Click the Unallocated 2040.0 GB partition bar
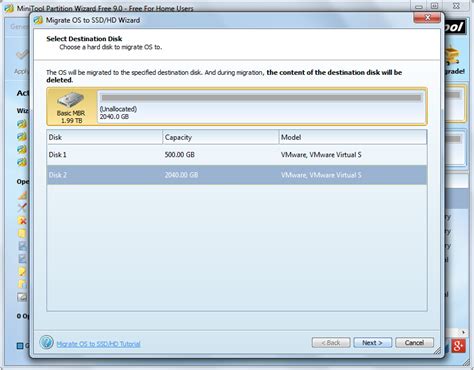This screenshot has width=474, height=370. tap(262, 107)
